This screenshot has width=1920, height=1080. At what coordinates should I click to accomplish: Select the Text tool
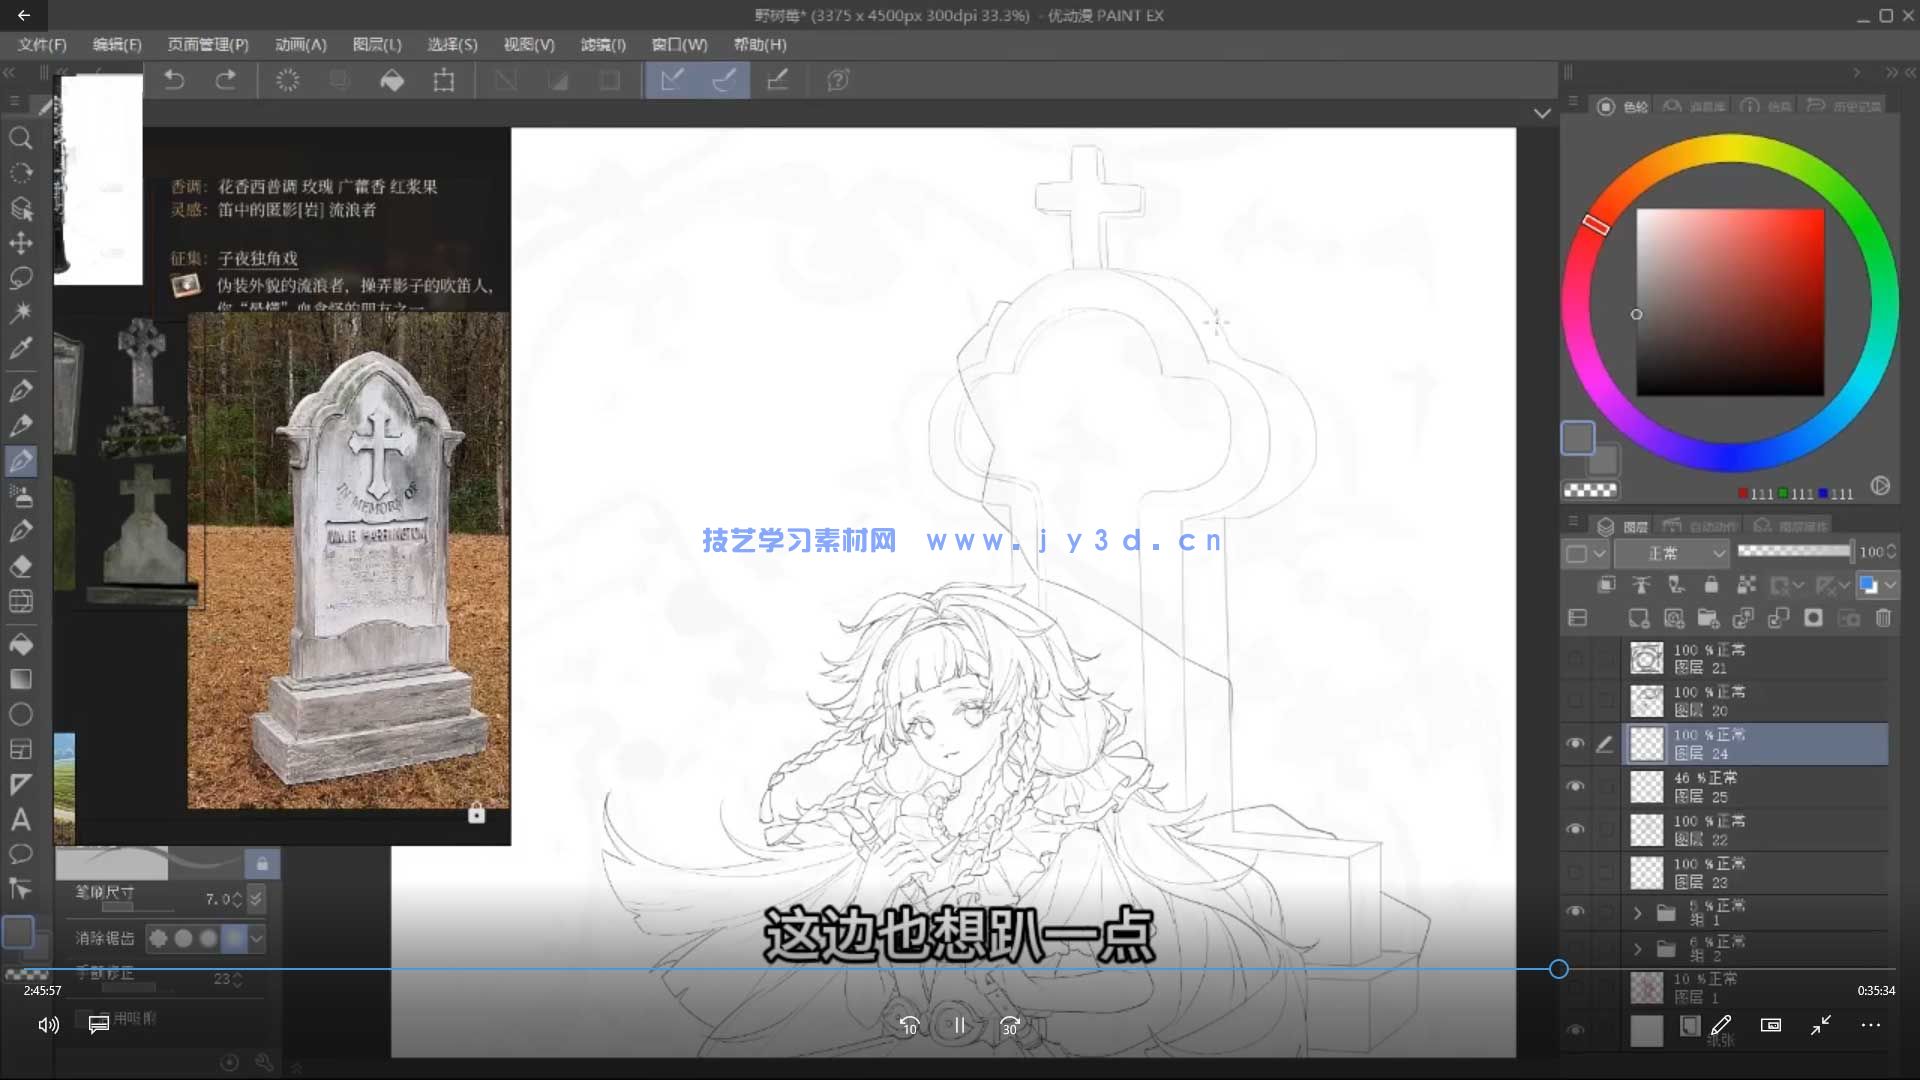[x=20, y=820]
